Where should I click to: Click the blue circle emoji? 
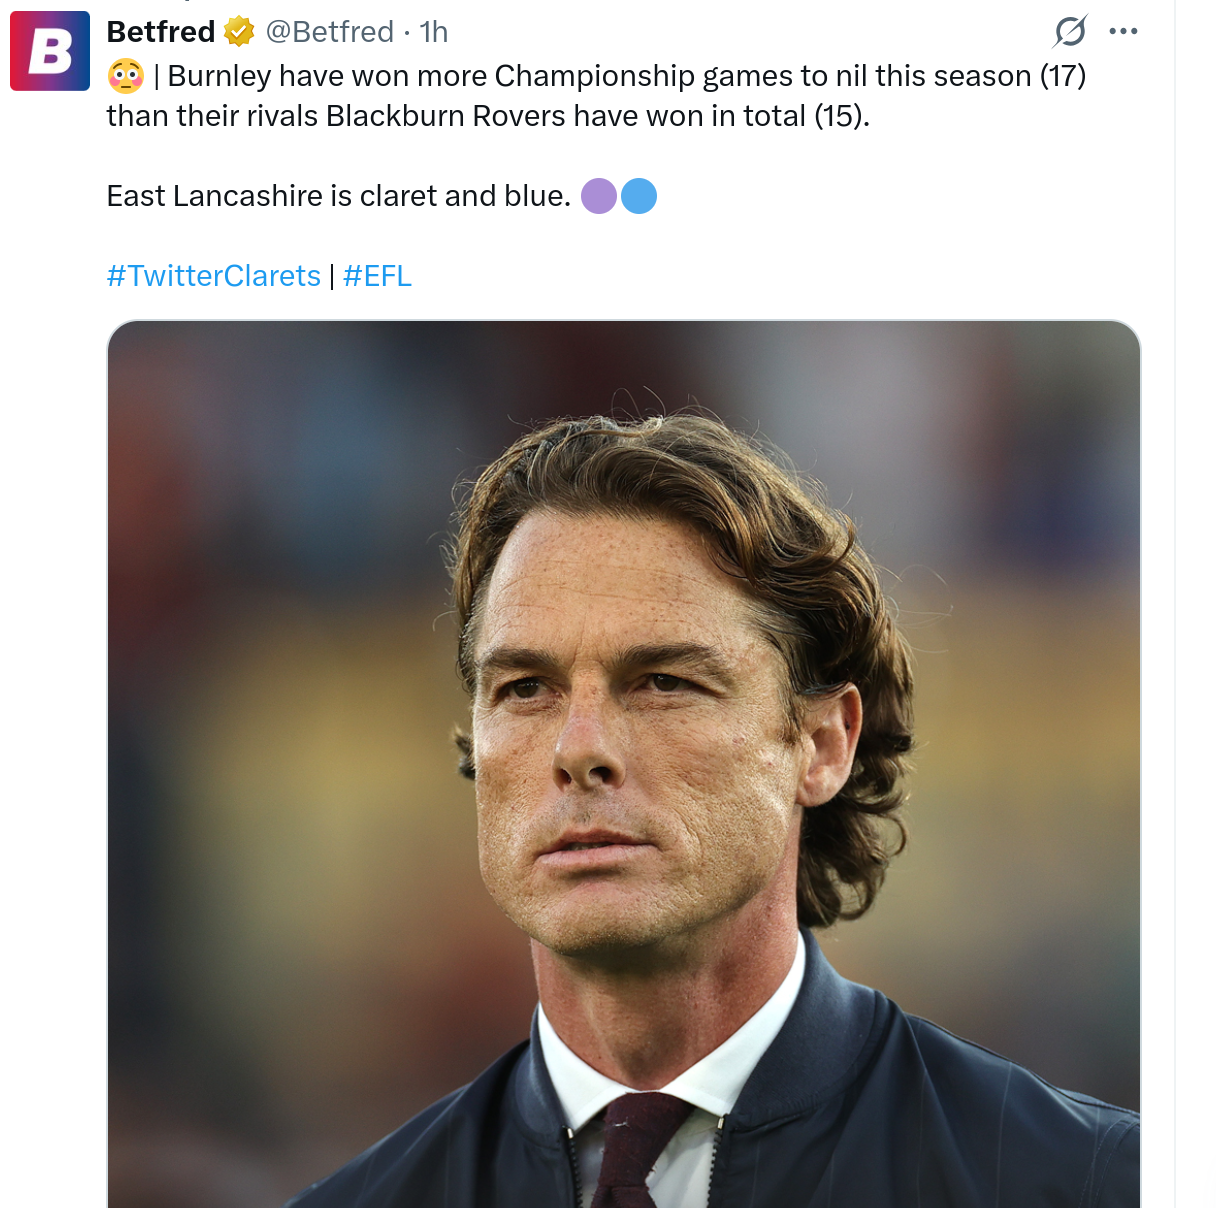pos(639,196)
